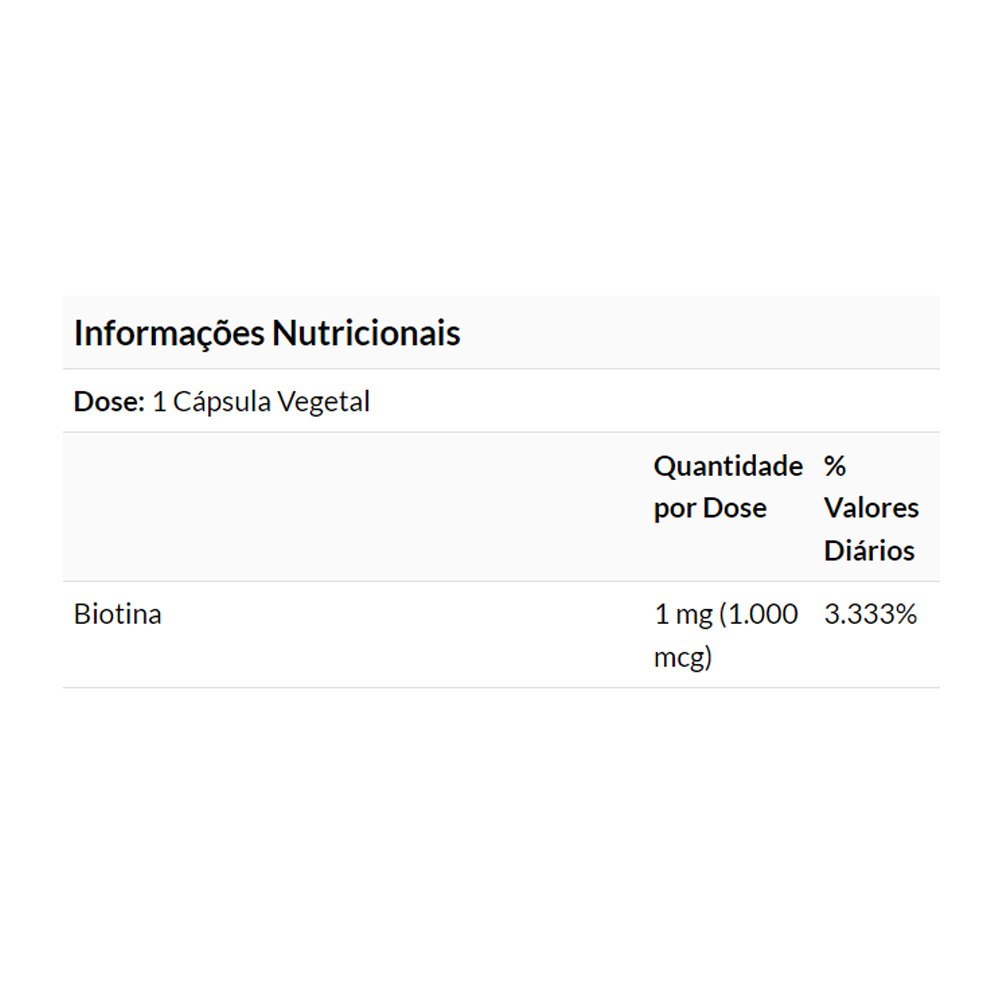Click the "mcg)" text under the amount

[682, 659]
